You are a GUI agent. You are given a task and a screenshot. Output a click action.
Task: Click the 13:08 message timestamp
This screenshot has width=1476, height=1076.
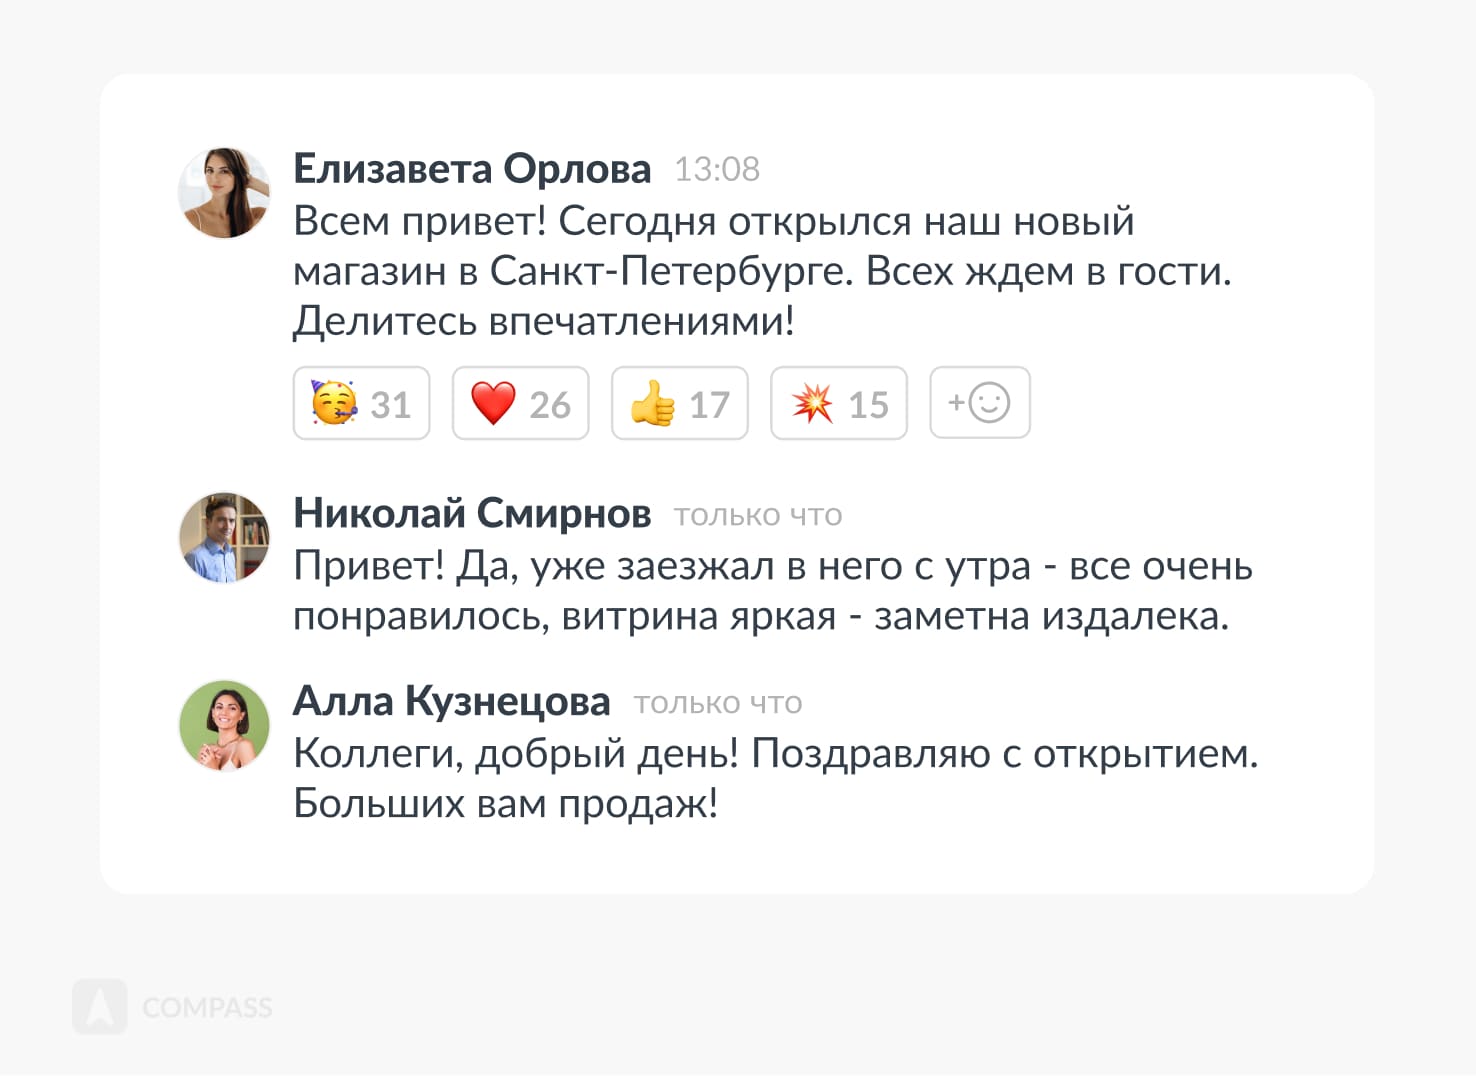(717, 170)
